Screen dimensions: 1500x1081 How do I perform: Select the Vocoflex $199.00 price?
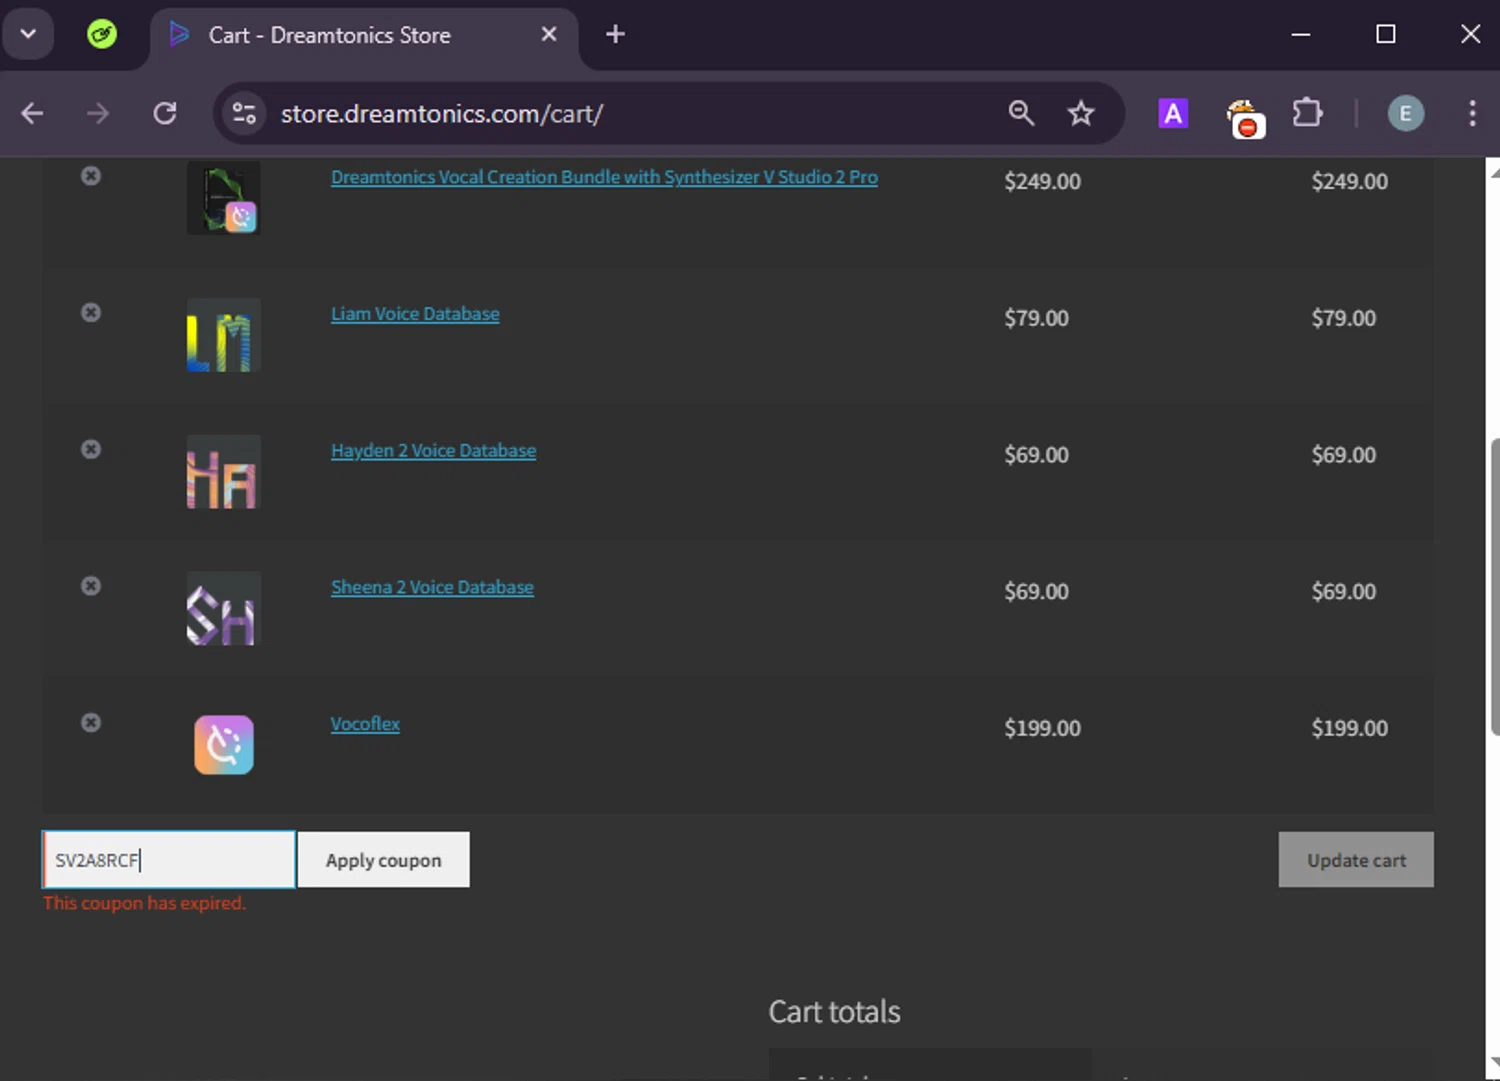1042,728
